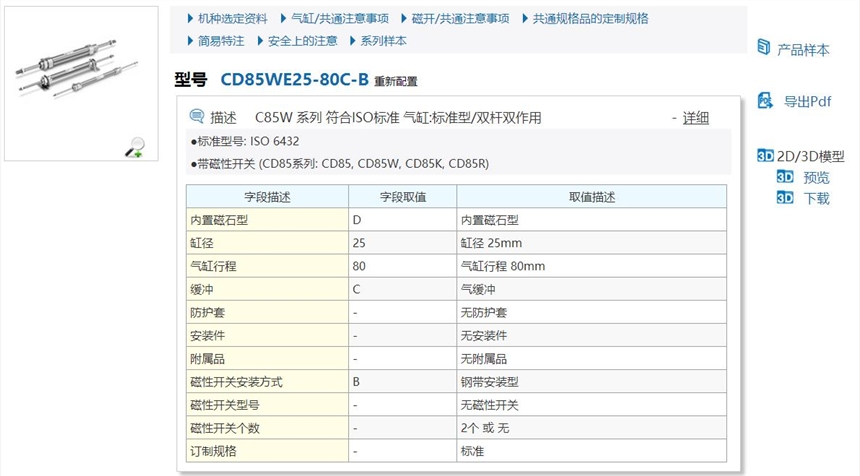The image size is (860, 476).
Task: Click value 80 in the 字段取值 column
Action: pos(403,266)
